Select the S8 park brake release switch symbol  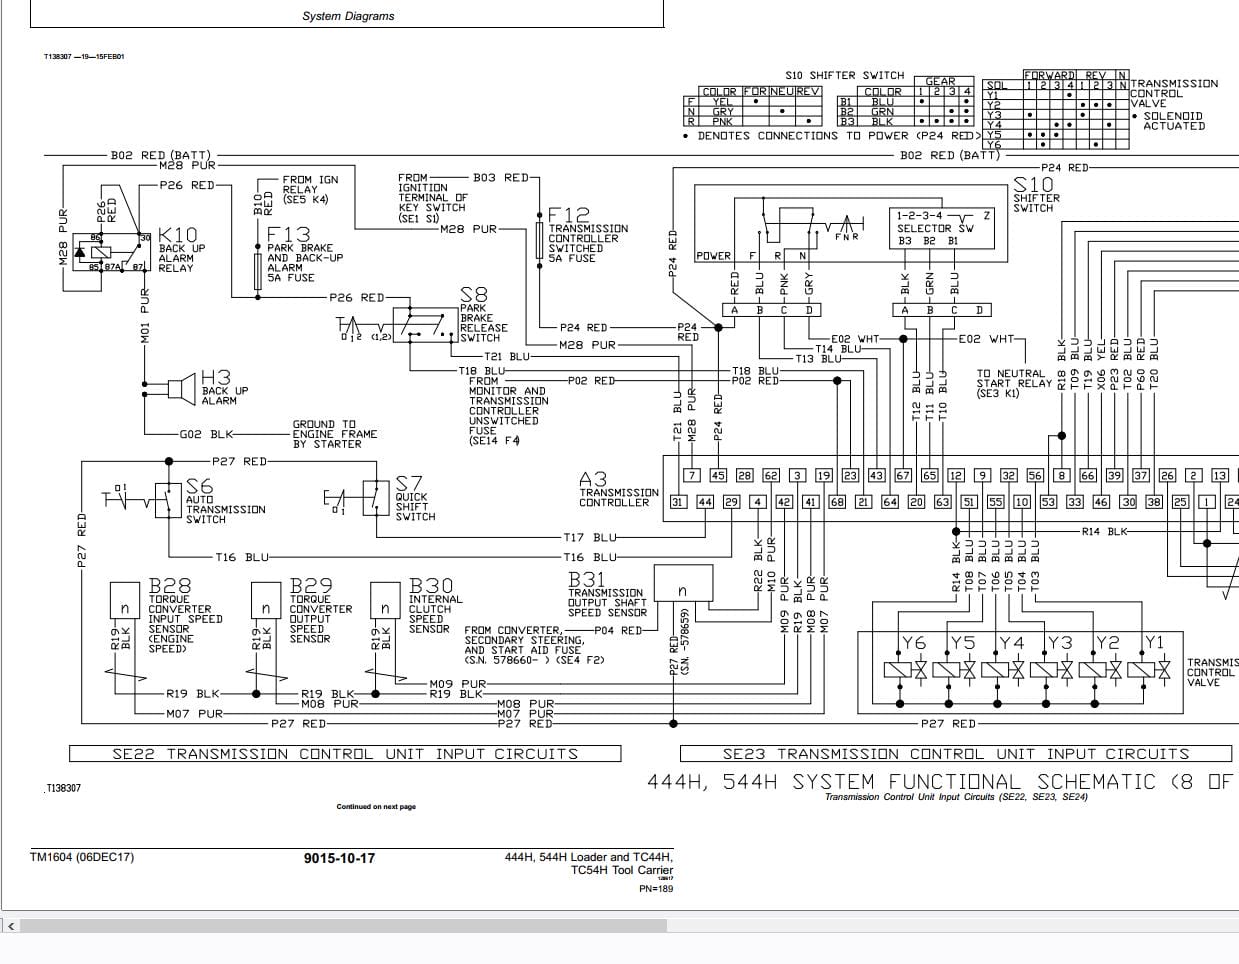(x=424, y=325)
